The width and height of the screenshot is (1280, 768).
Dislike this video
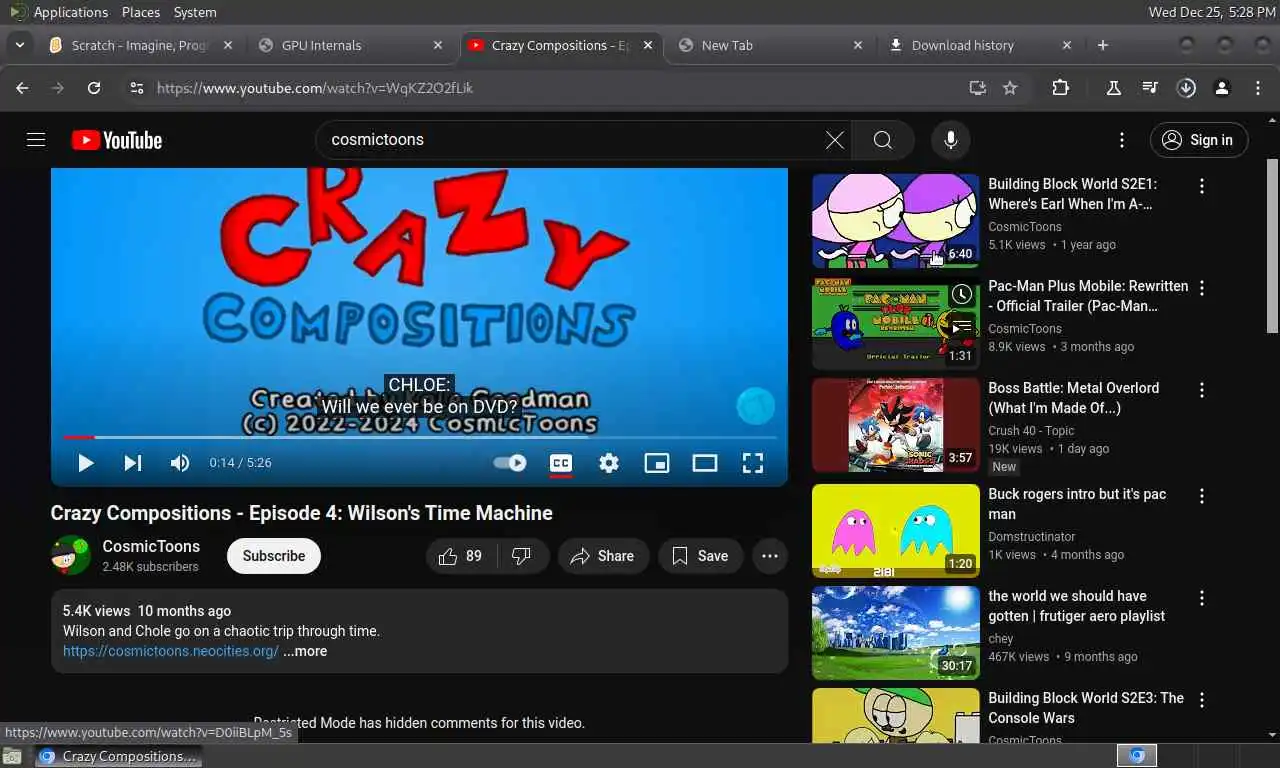[x=521, y=556]
